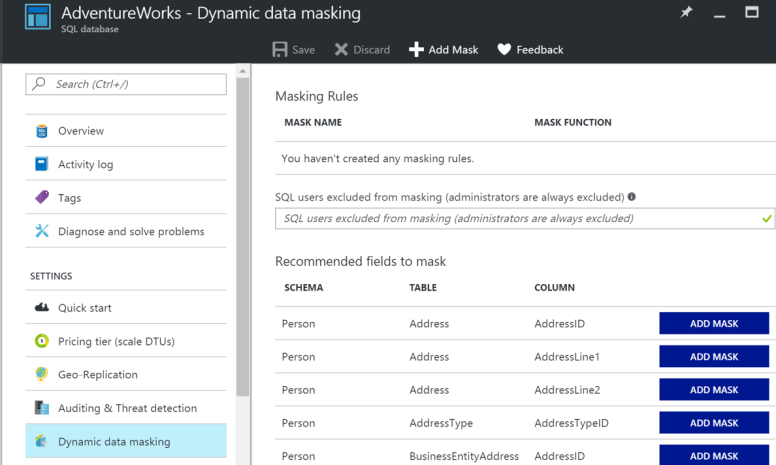Click the purple Tags icon
776x465 pixels.
[x=42, y=197]
